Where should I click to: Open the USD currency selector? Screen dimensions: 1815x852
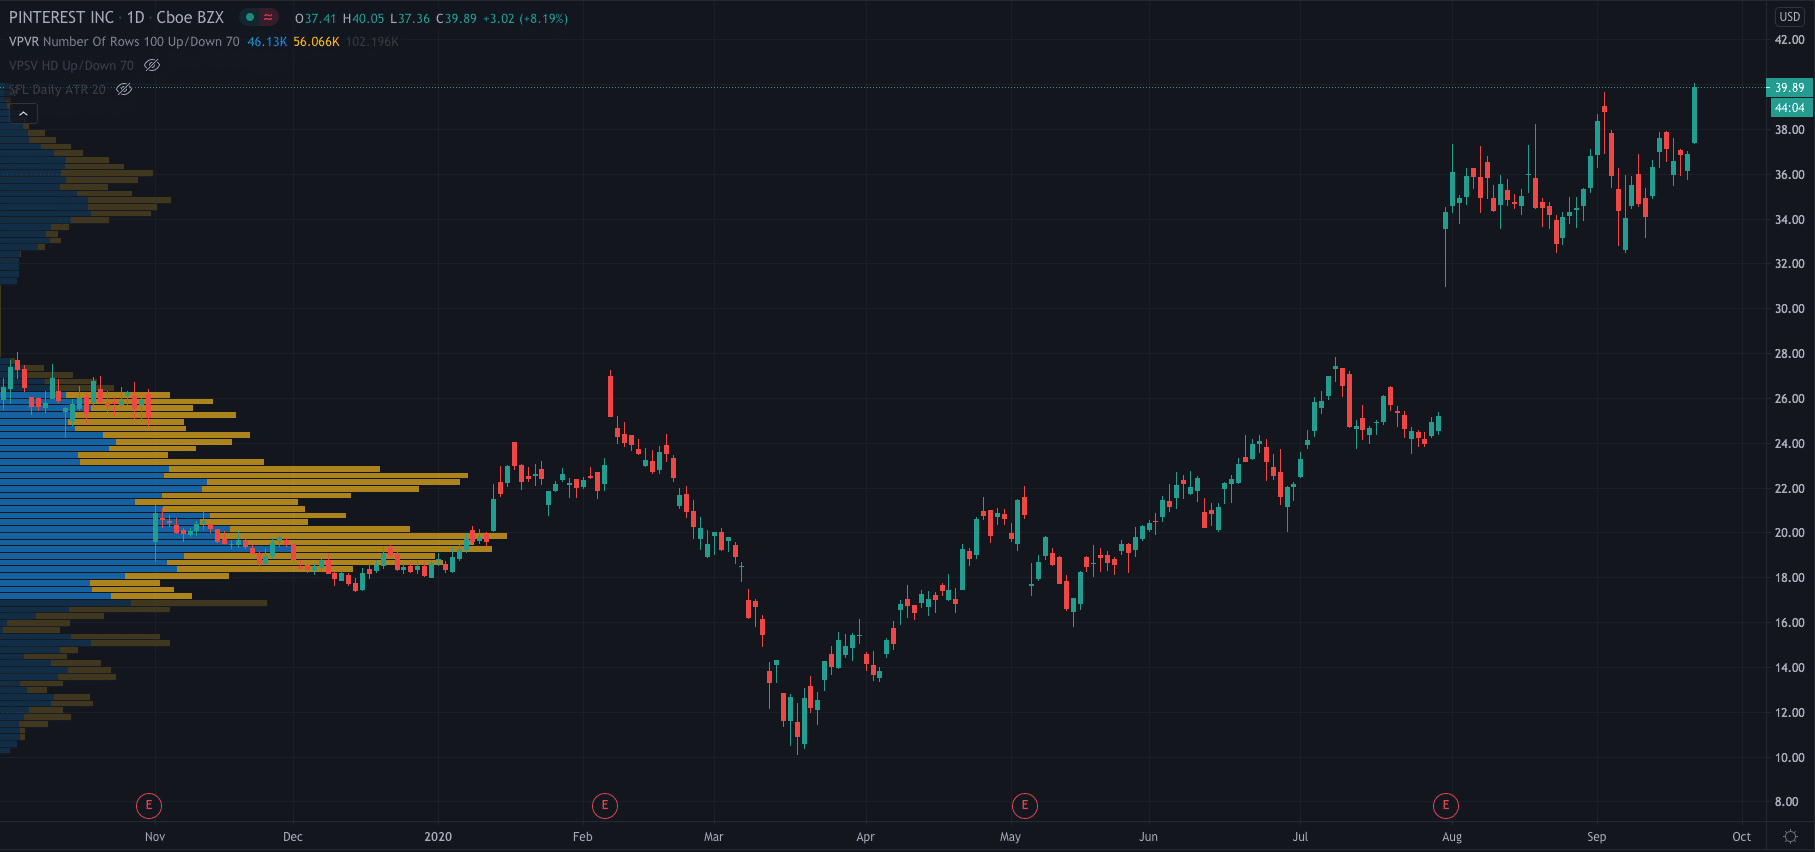tap(1790, 17)
